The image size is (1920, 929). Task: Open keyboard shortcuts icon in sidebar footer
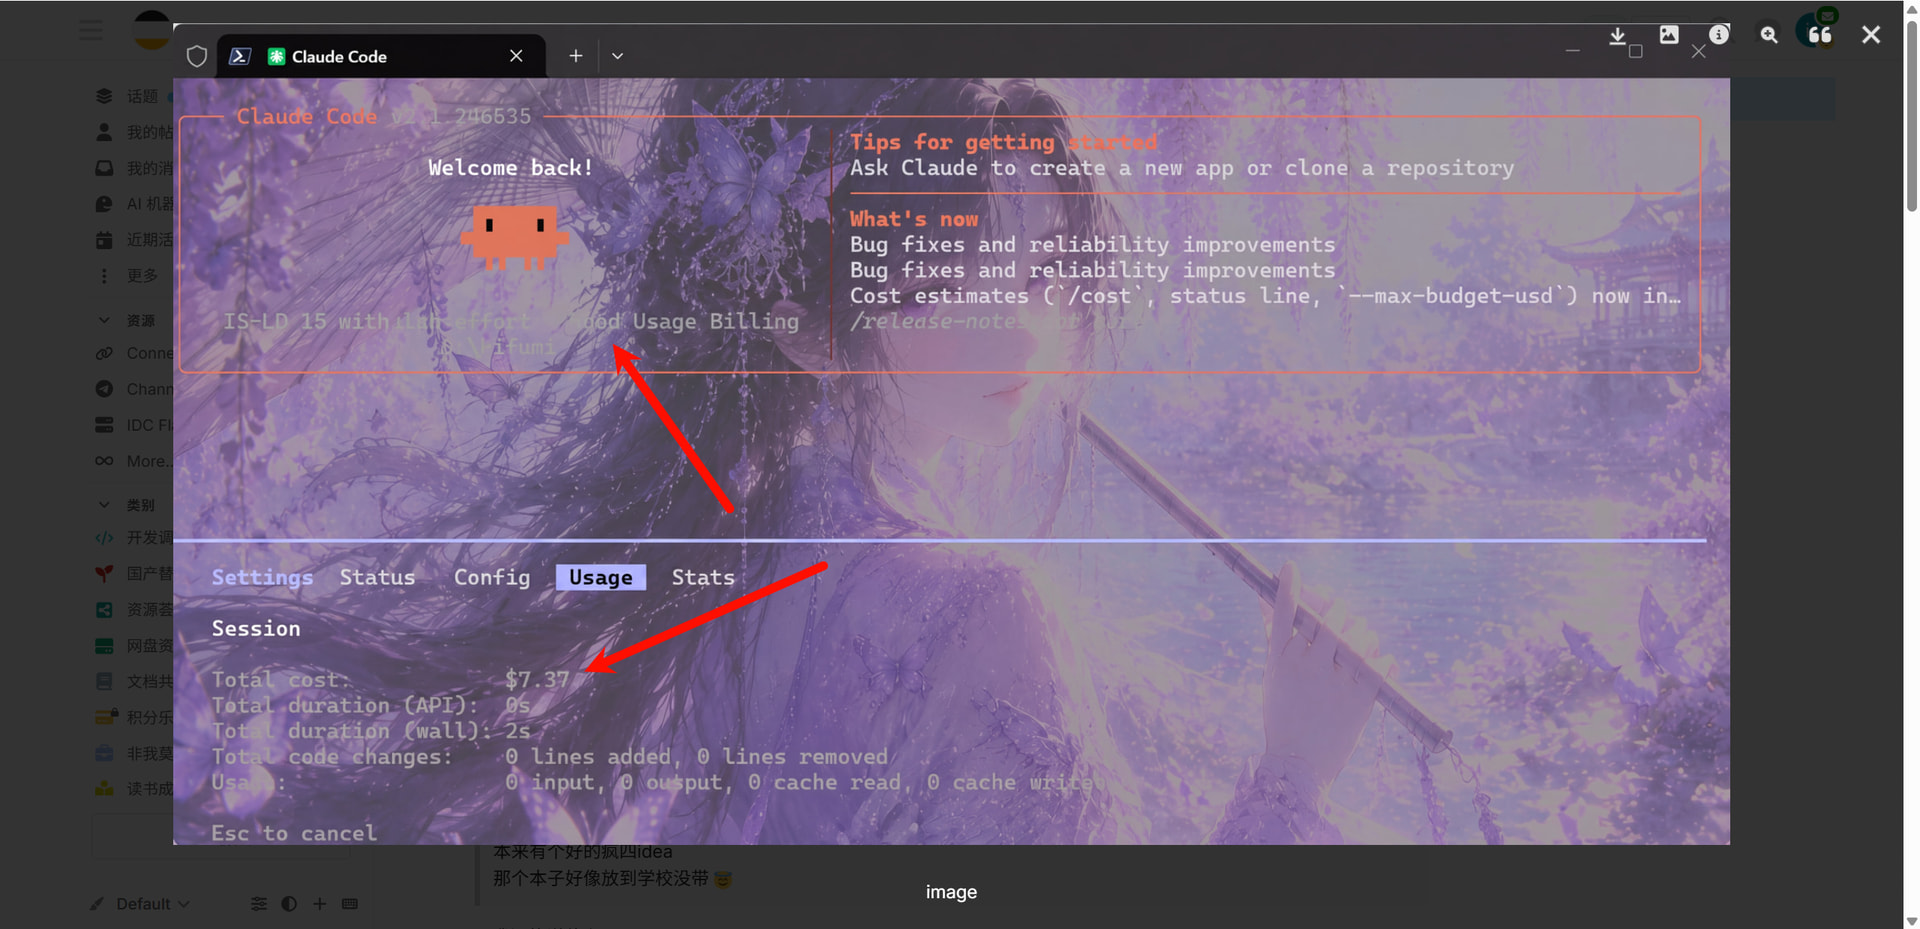click(350, 904)
